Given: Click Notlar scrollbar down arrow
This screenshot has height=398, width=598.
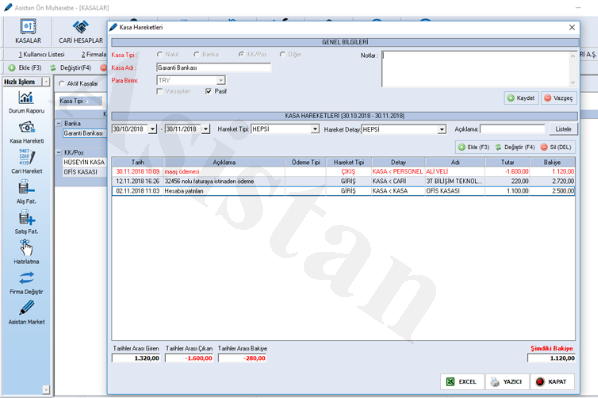Looking at the screenshot, I should tap(573, 82).
